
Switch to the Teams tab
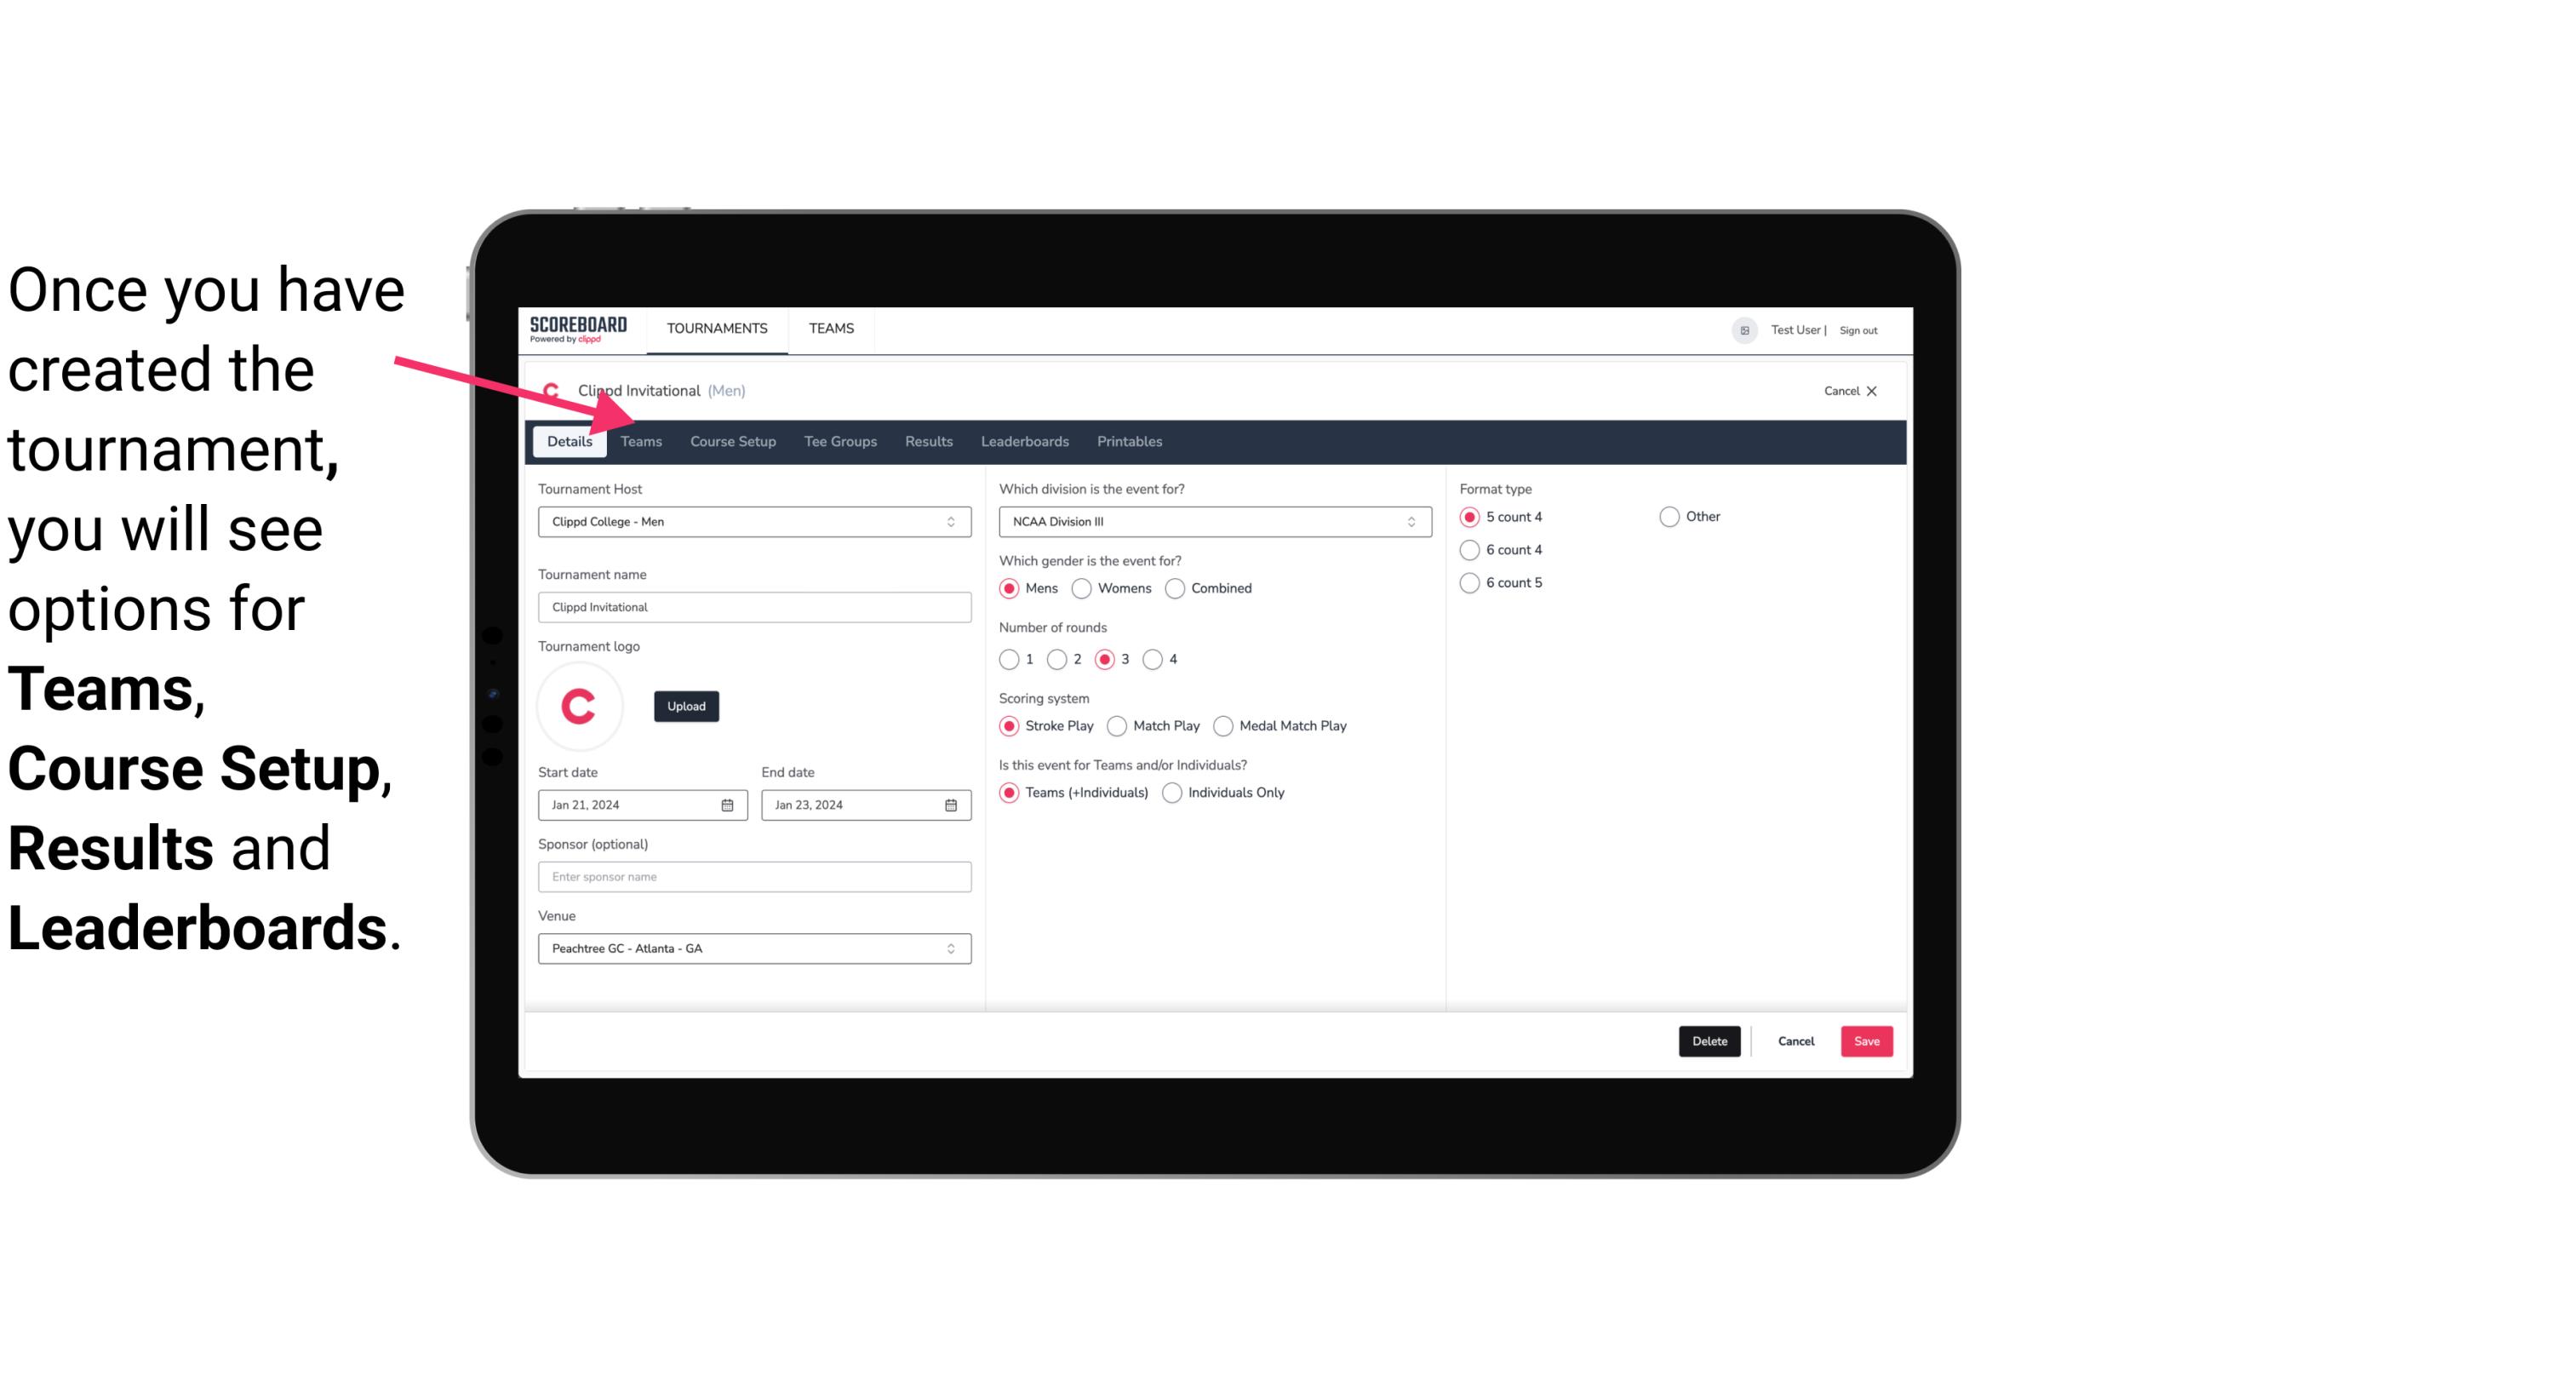tap(641, 442)
